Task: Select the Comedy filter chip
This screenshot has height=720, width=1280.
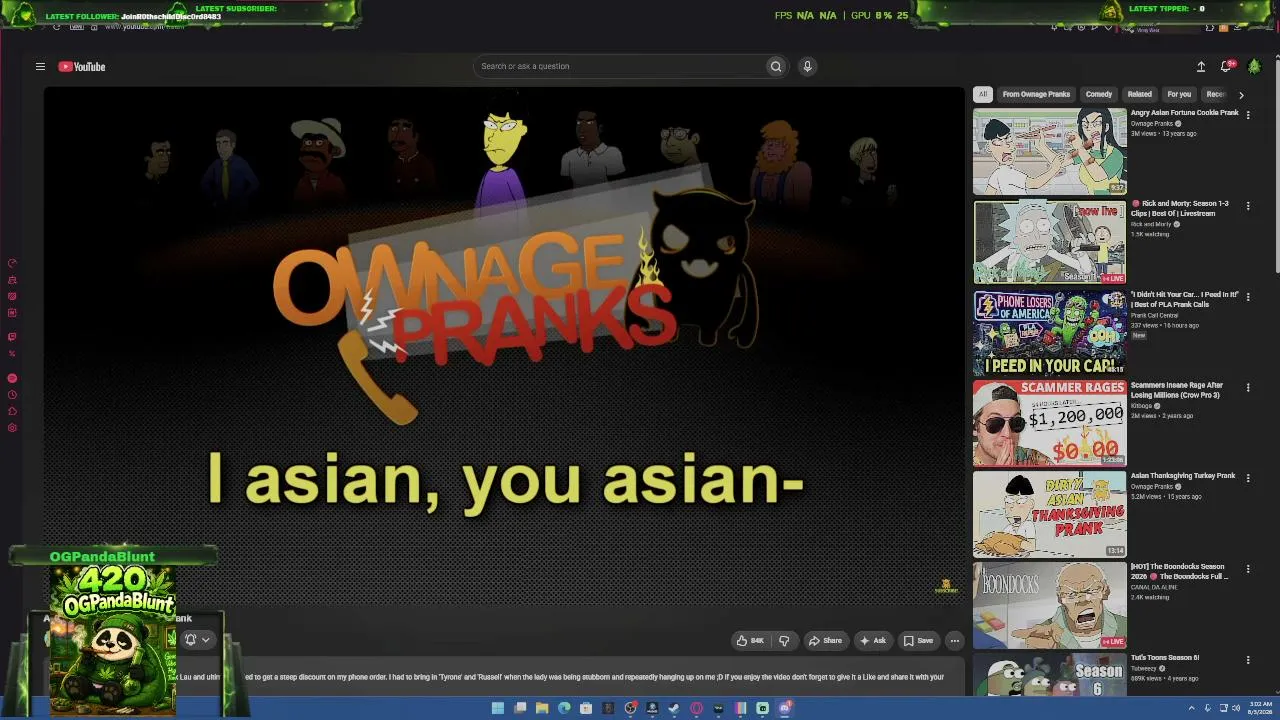Action: pyautogui.click(x=1099, y=94)
